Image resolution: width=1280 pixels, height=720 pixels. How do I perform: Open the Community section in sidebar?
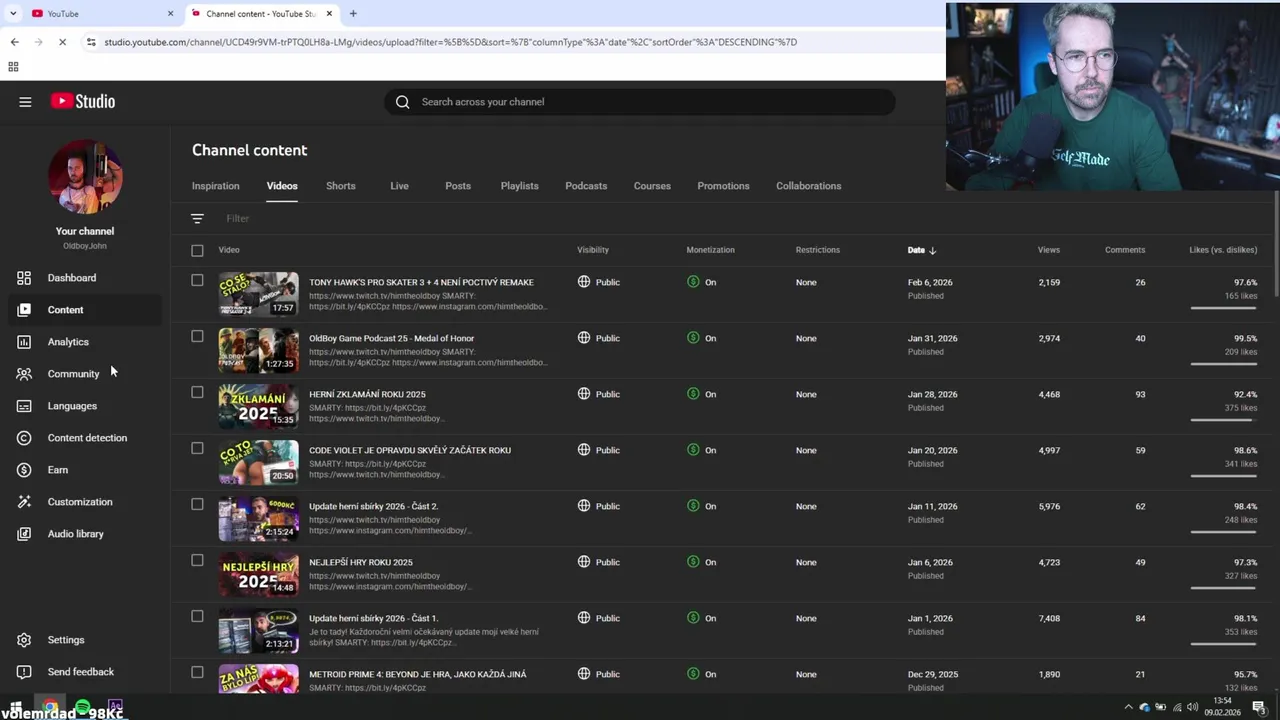73,374
